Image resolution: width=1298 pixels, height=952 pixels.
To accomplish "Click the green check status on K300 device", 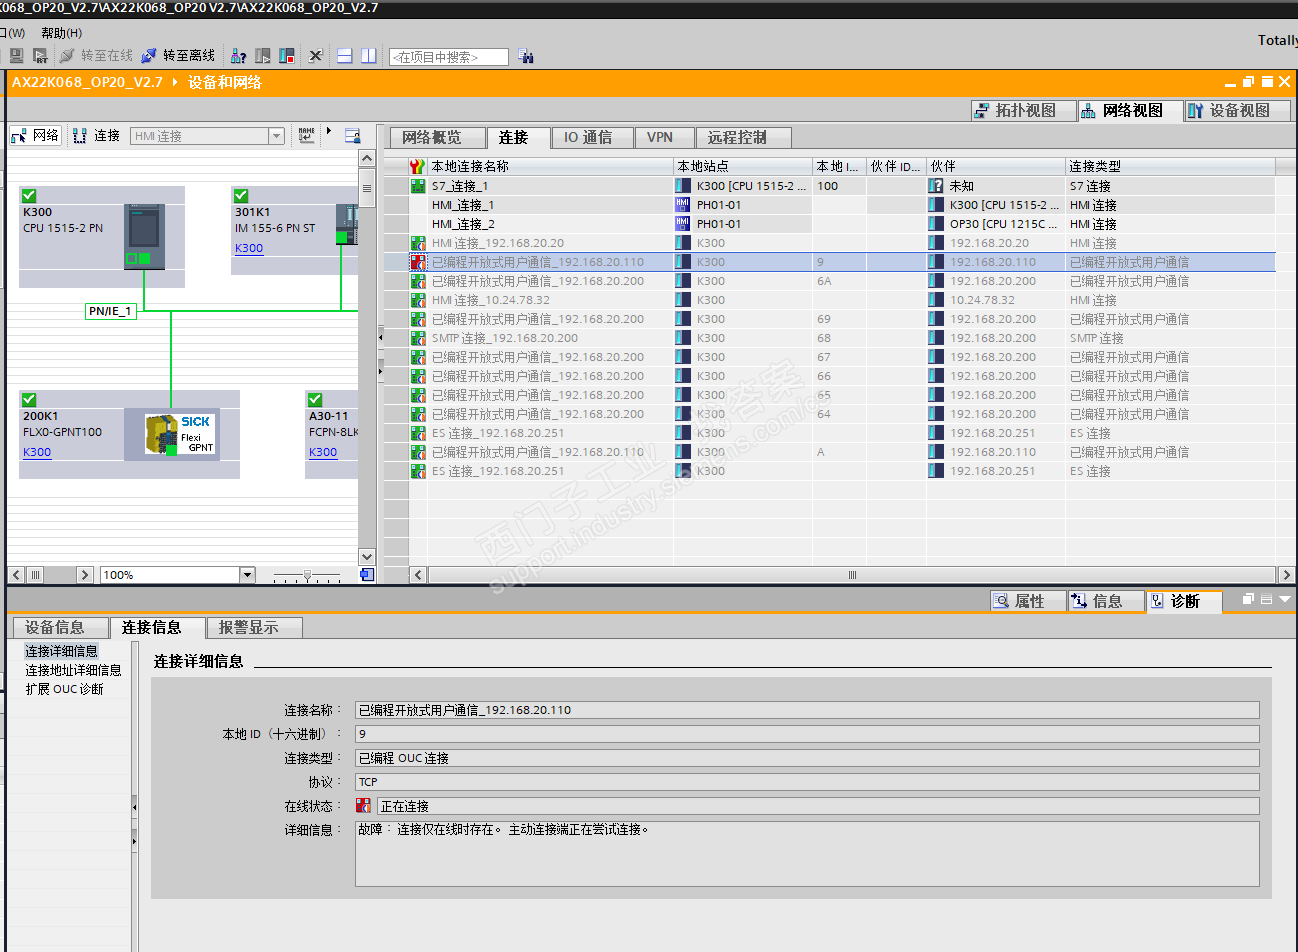I will point(29,196).
